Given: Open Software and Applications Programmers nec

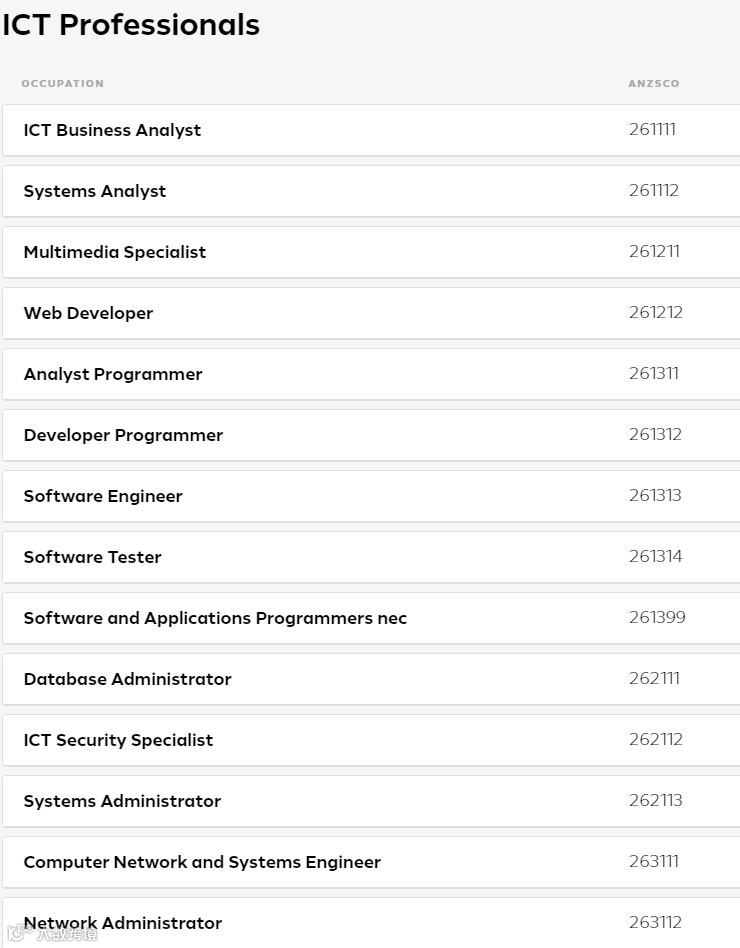Looking at the screenshot, I should click(x=215, y=618).
